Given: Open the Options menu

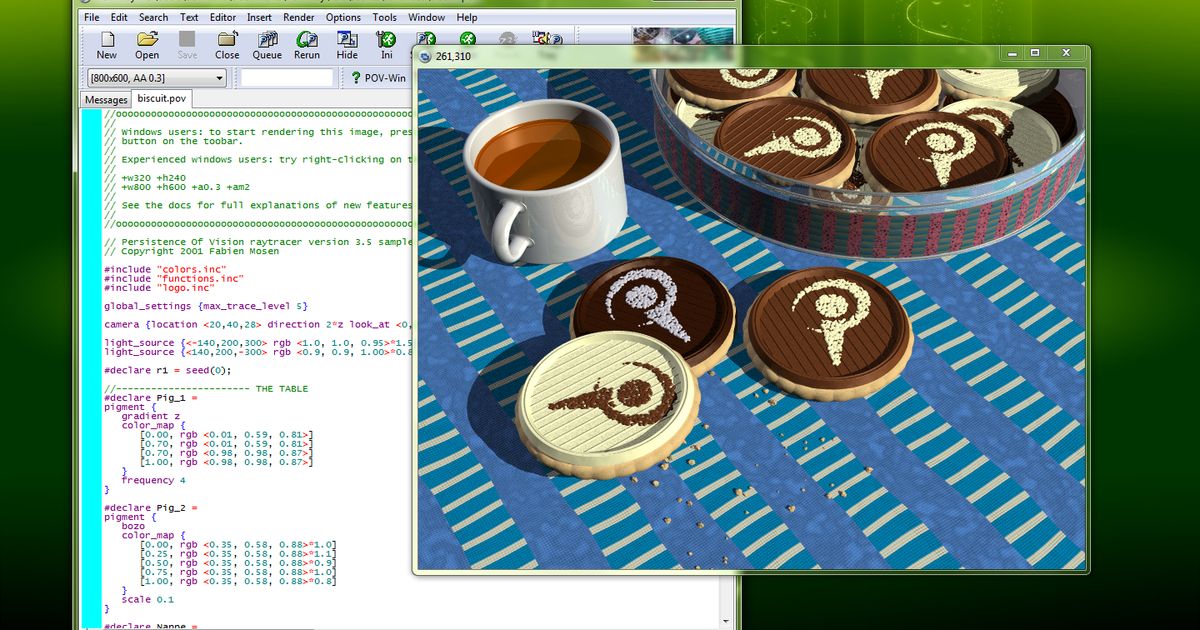Looking at the screenshot, I should pos(343,17).
